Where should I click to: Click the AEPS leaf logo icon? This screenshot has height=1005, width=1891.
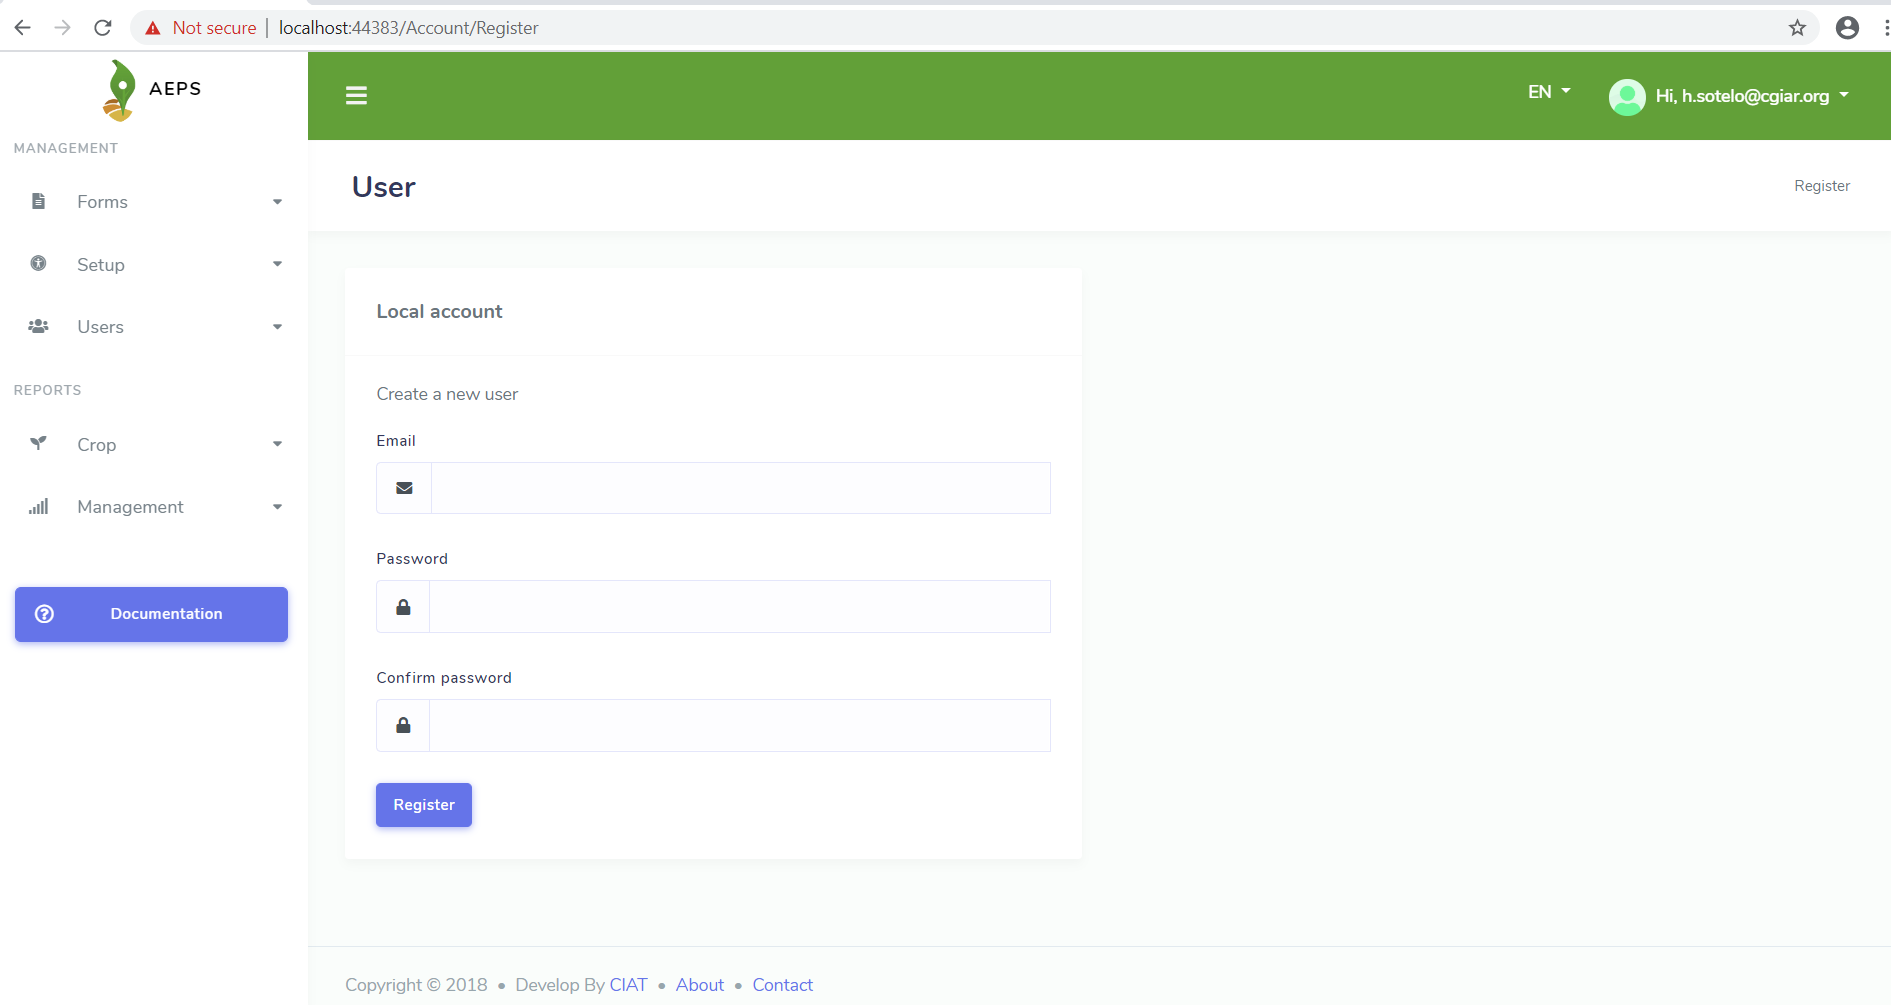pyautogui.click(x=119, y=90)
